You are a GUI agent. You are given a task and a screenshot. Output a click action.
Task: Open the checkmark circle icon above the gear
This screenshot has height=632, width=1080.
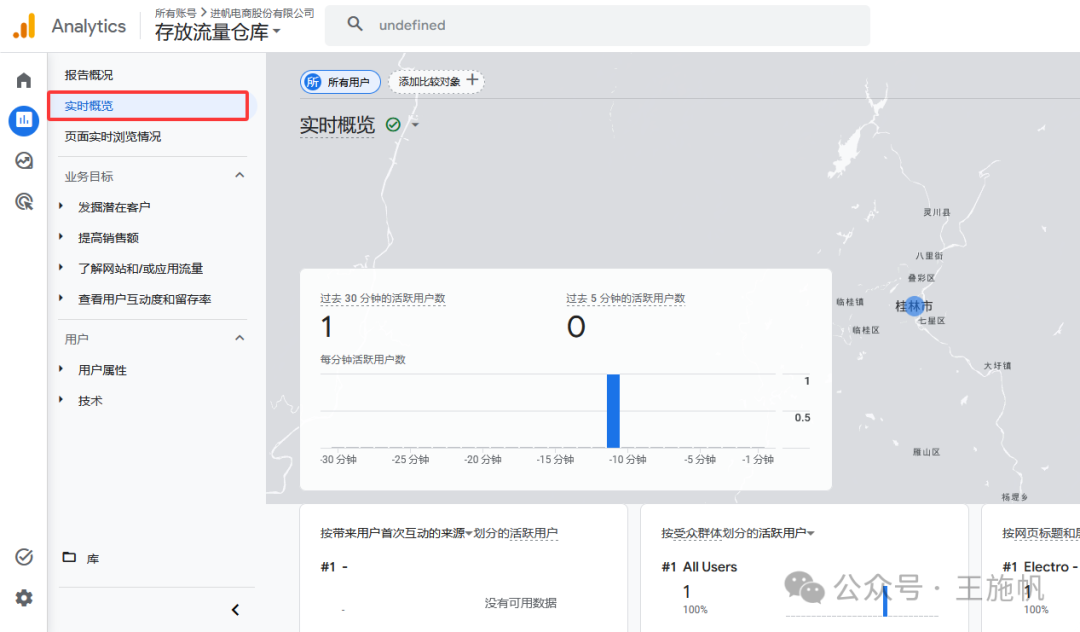[24, 556]
